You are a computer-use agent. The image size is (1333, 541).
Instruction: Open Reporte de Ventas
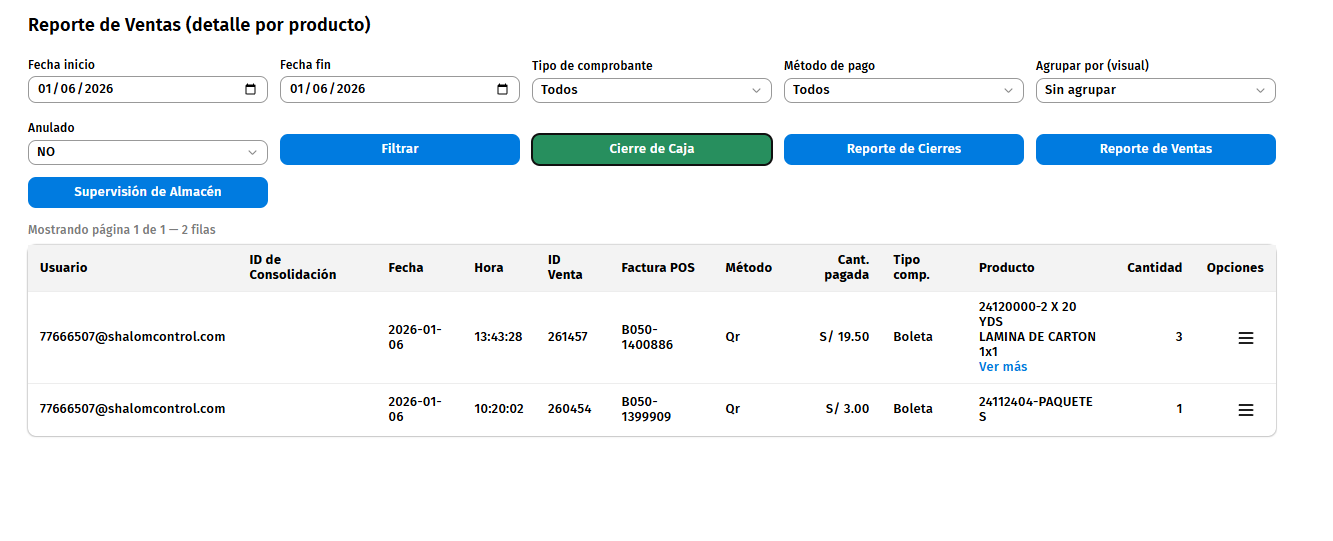pyautogui.click(x=1155, y=149)
